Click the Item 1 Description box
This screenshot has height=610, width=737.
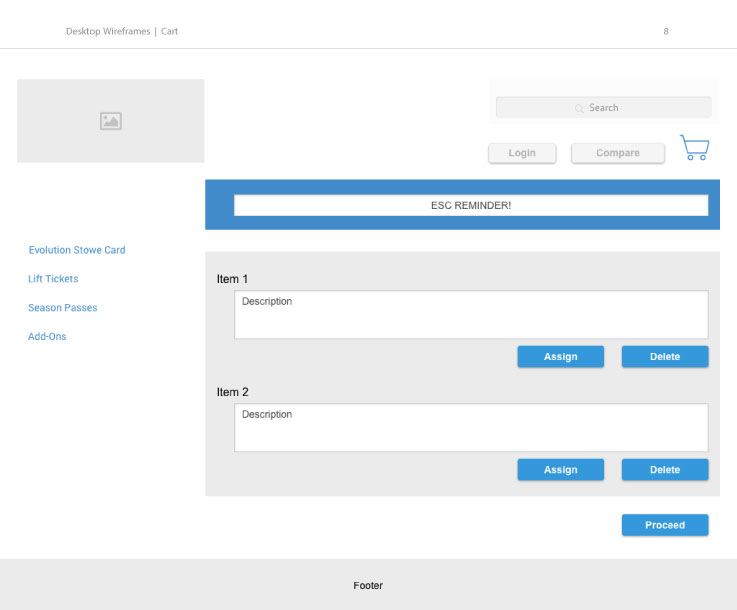[471, 315]
